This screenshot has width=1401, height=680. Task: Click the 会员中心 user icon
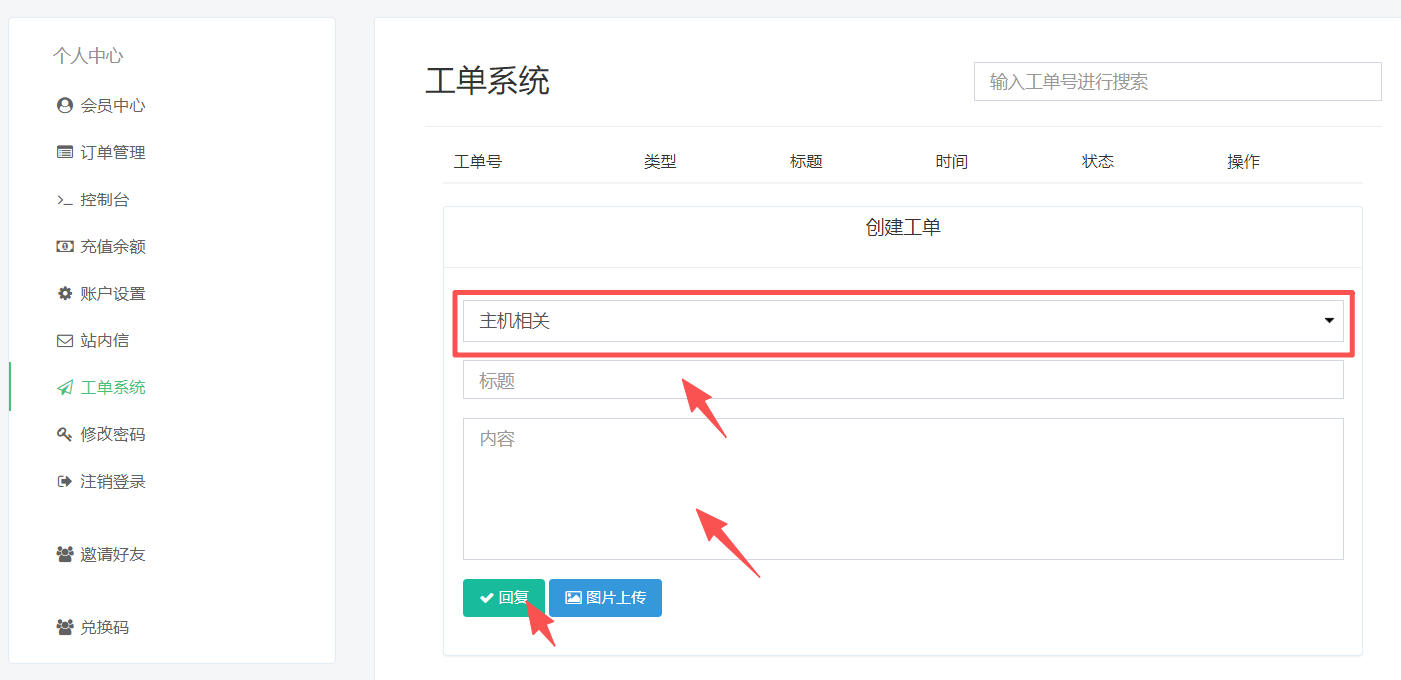65,105
